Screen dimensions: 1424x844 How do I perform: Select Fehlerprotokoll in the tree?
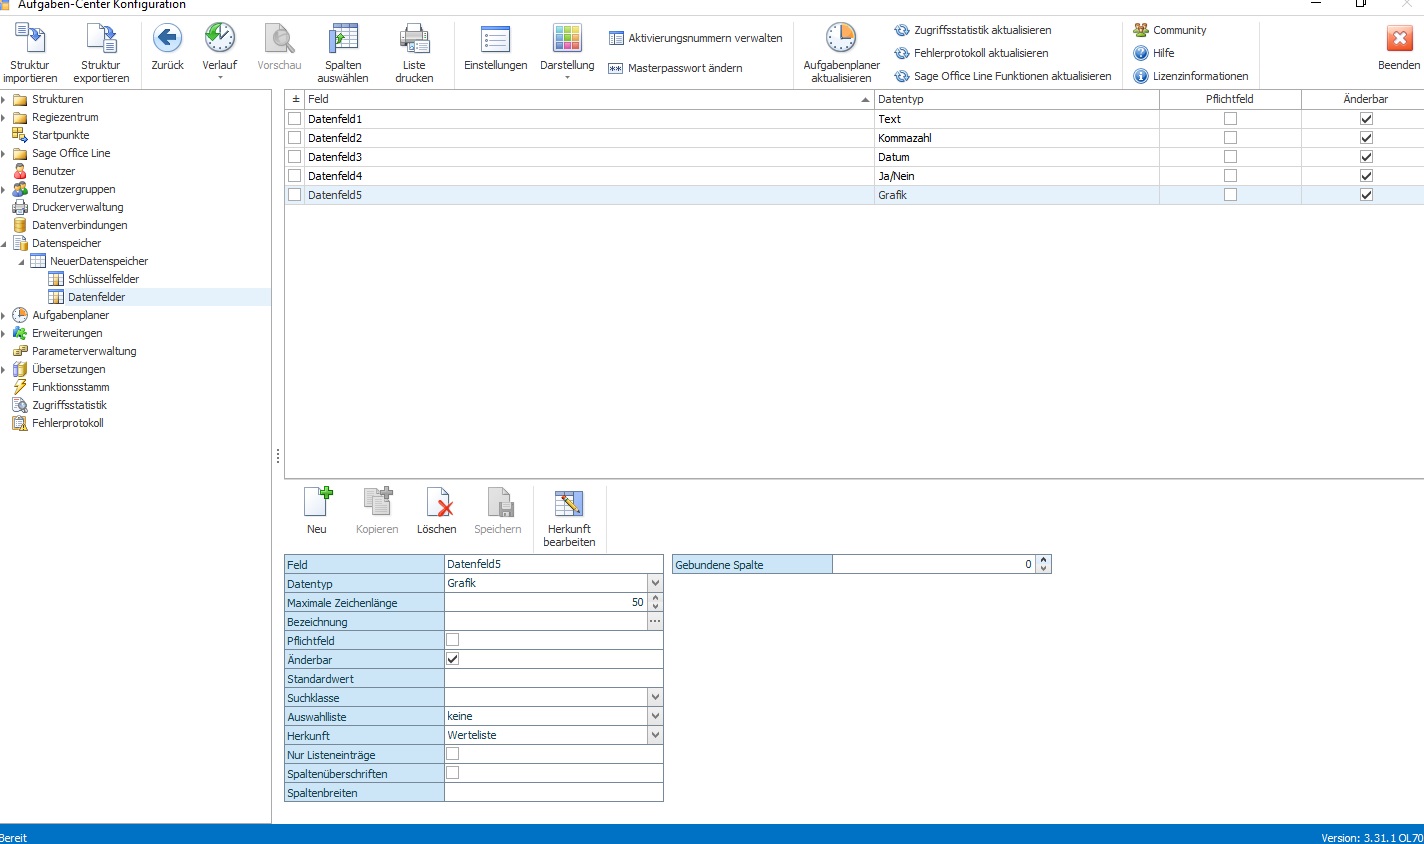[x=67, y=423]
